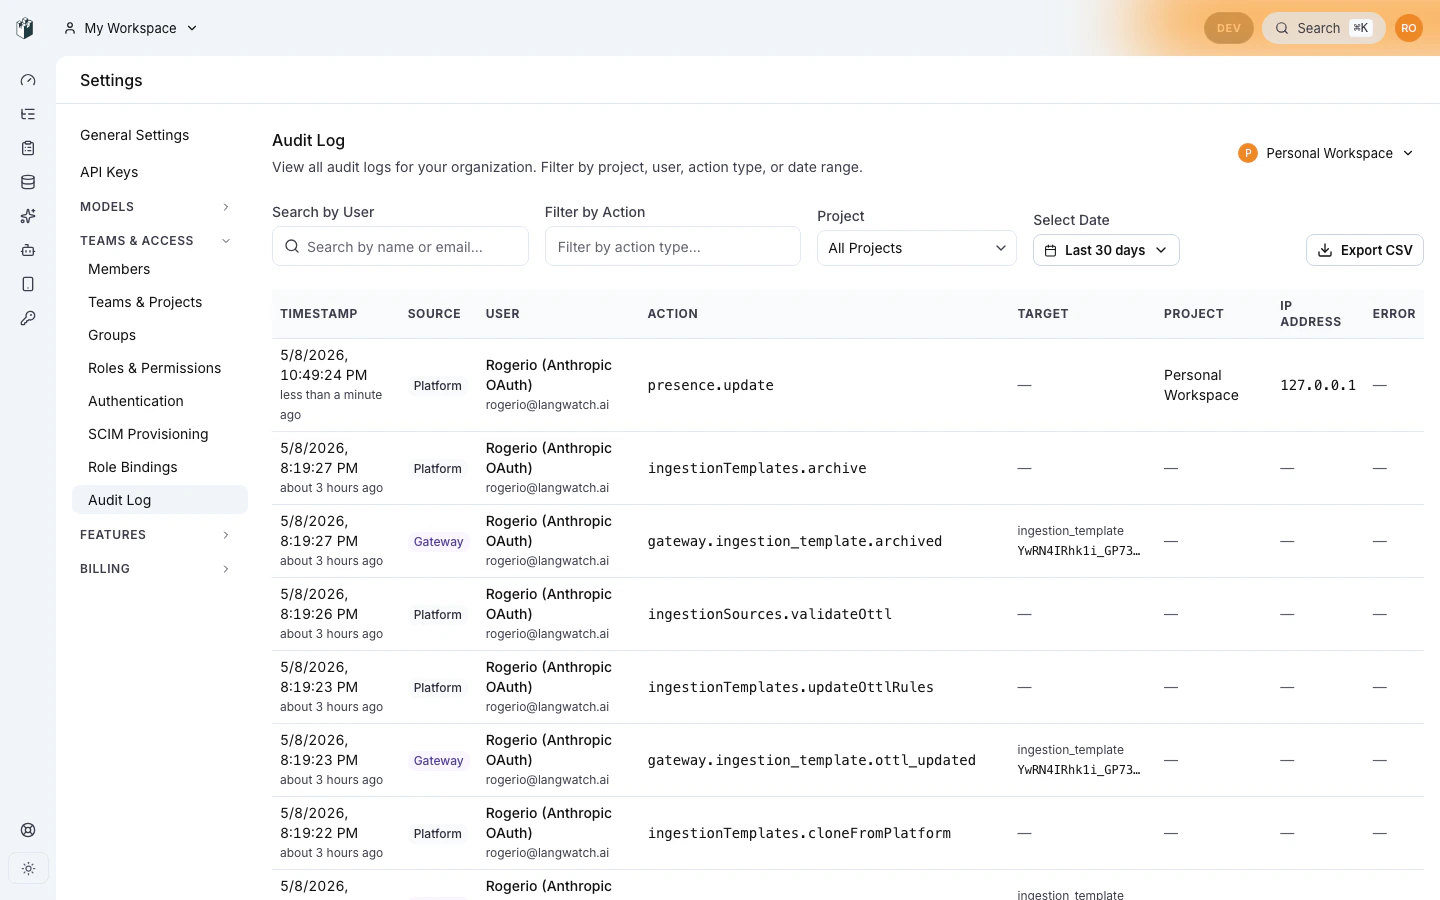
Task: Click the ingestionTemplates.cloneFromPlatform action
Action: coord(799,833)
